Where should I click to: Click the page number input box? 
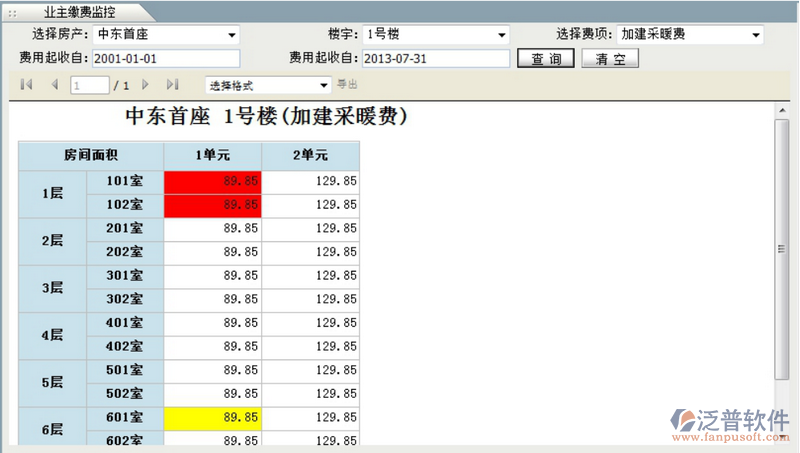point(90,86)
